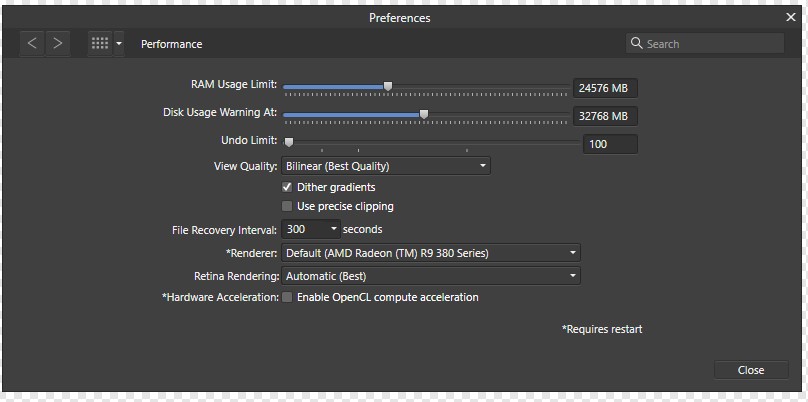
Task: Enable OpenCL compute acceleration checkbox
Action: click(287, 297)
